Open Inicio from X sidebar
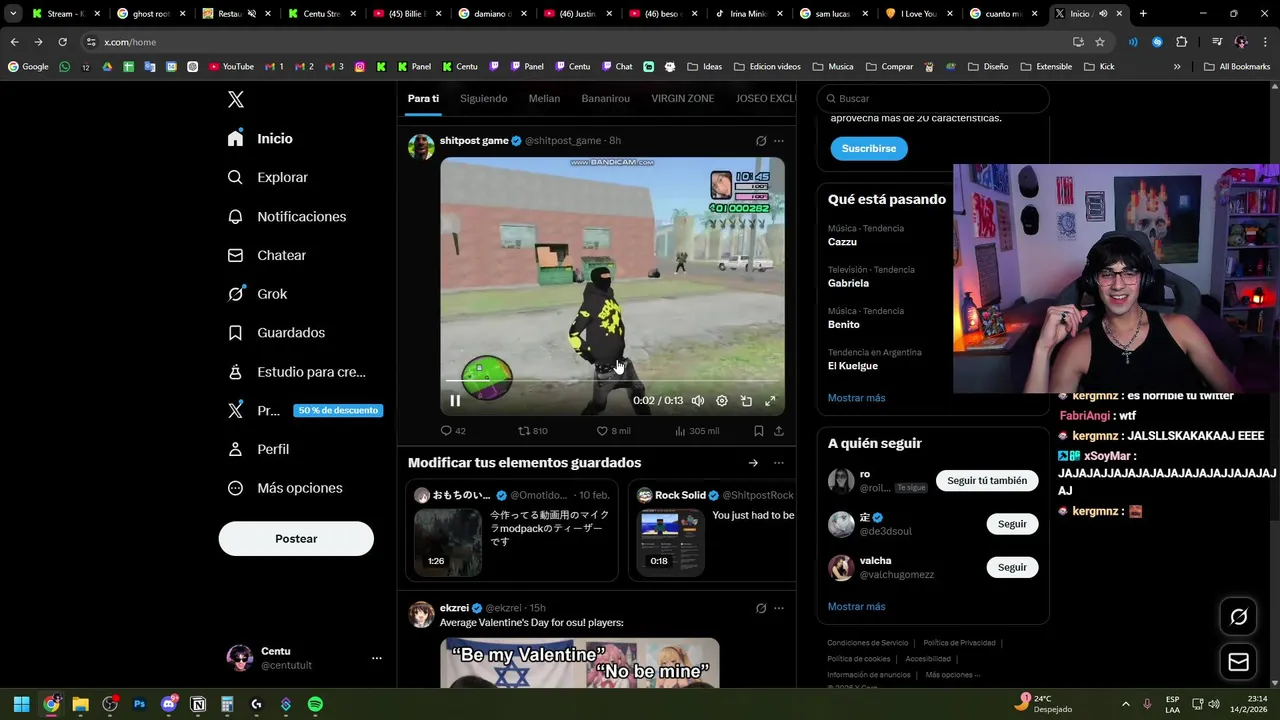 (260, 138)
